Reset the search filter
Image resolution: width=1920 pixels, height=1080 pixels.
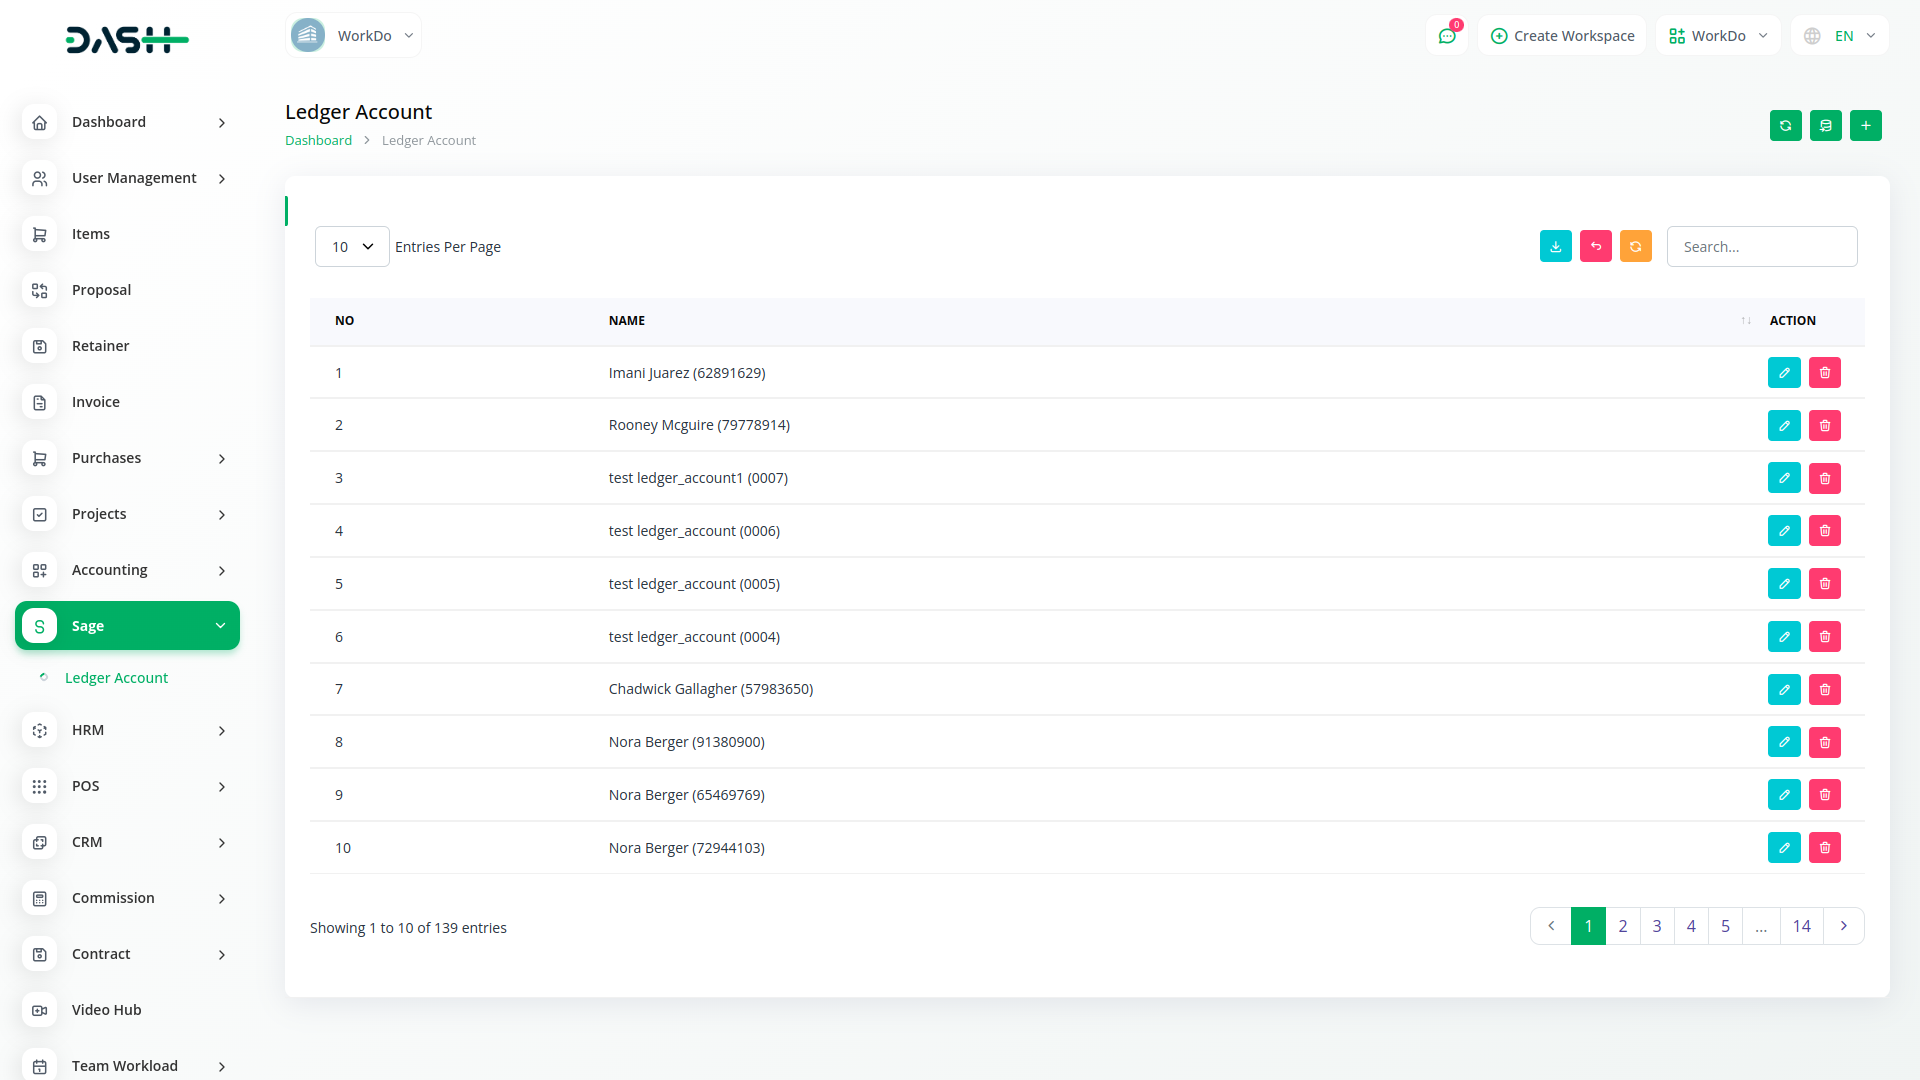tap(1595, 246)
